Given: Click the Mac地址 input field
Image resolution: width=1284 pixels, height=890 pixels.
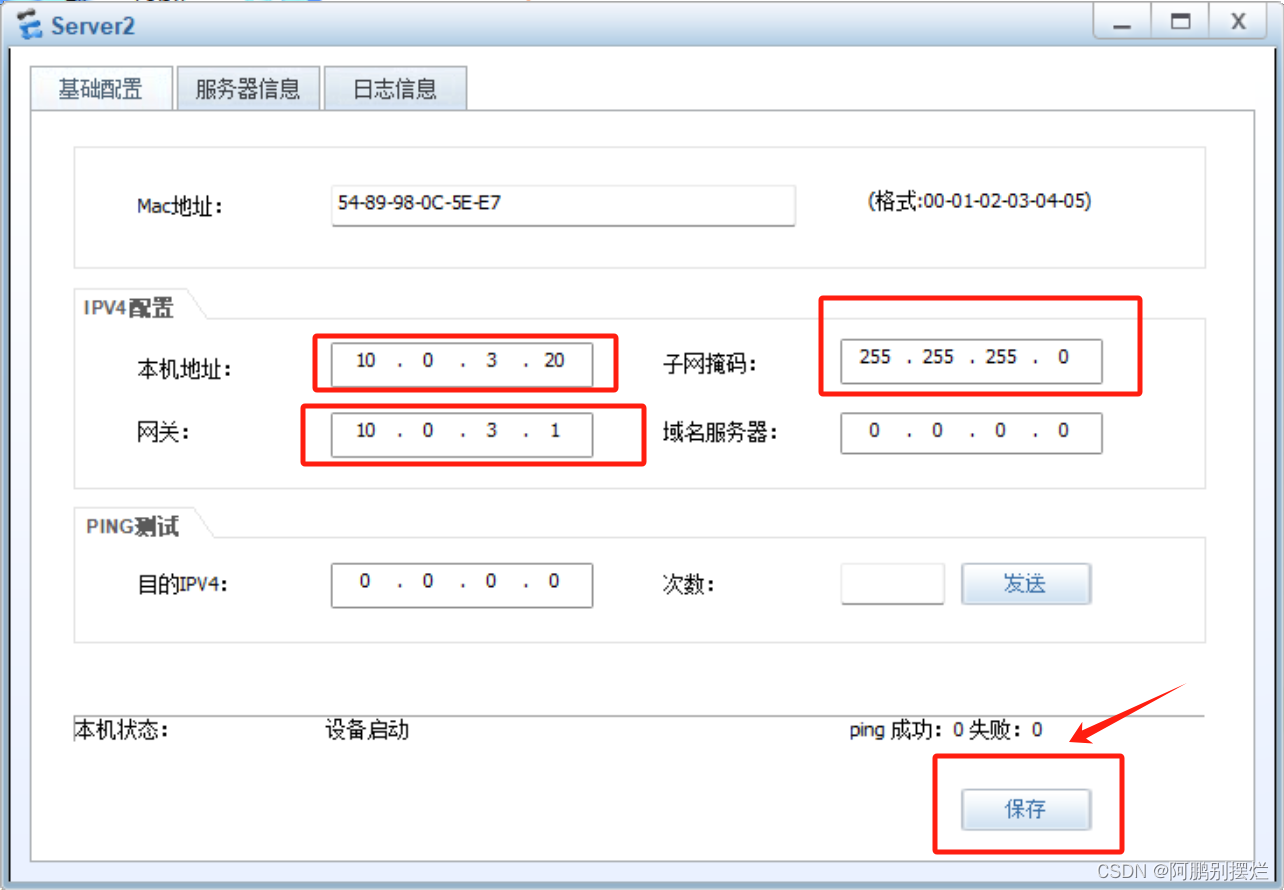Looking at the screenshot, I should (563, 204).
